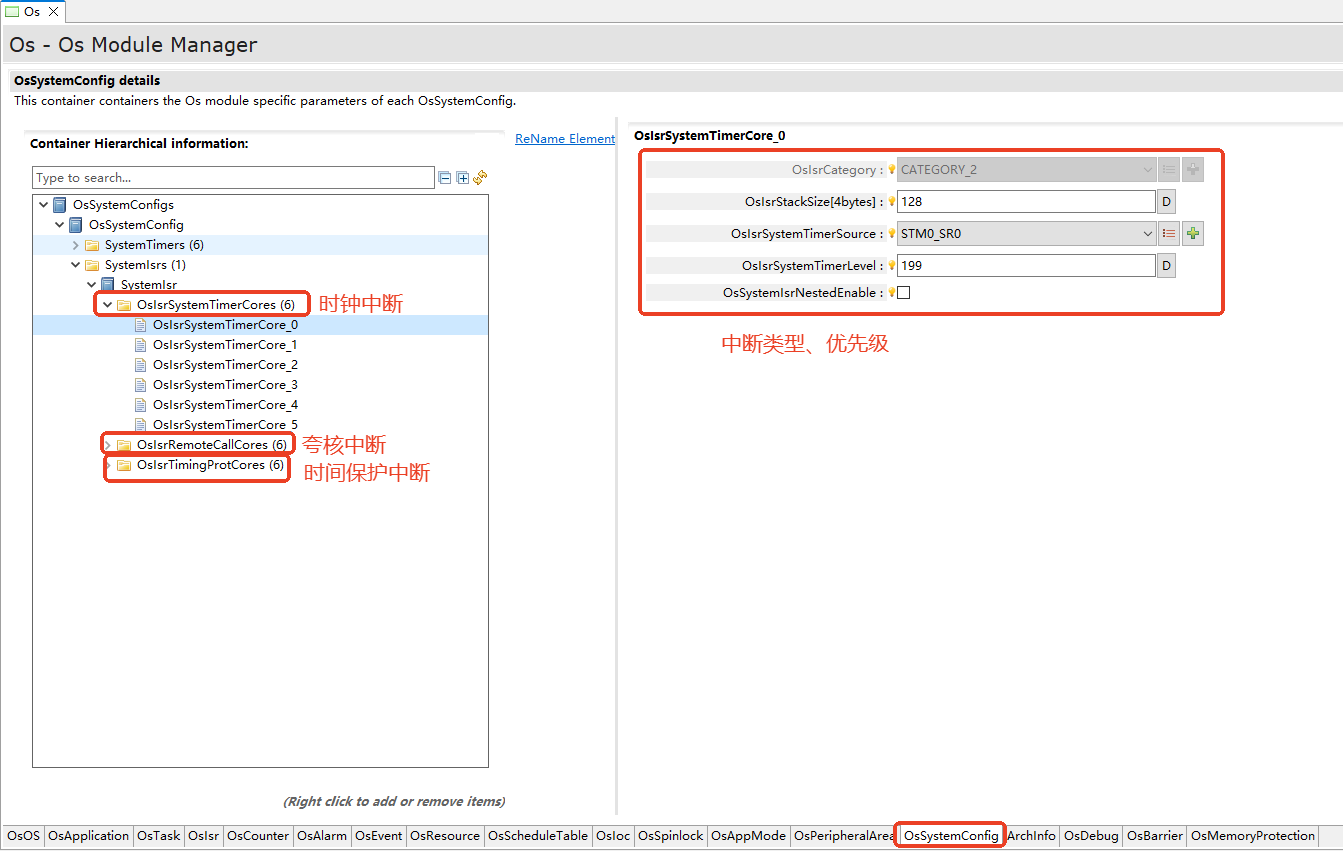Click the OsIsrRemoteCallCores folder icon
The height and width of the screenshot is (851, 1343).
tap(124, 445)
